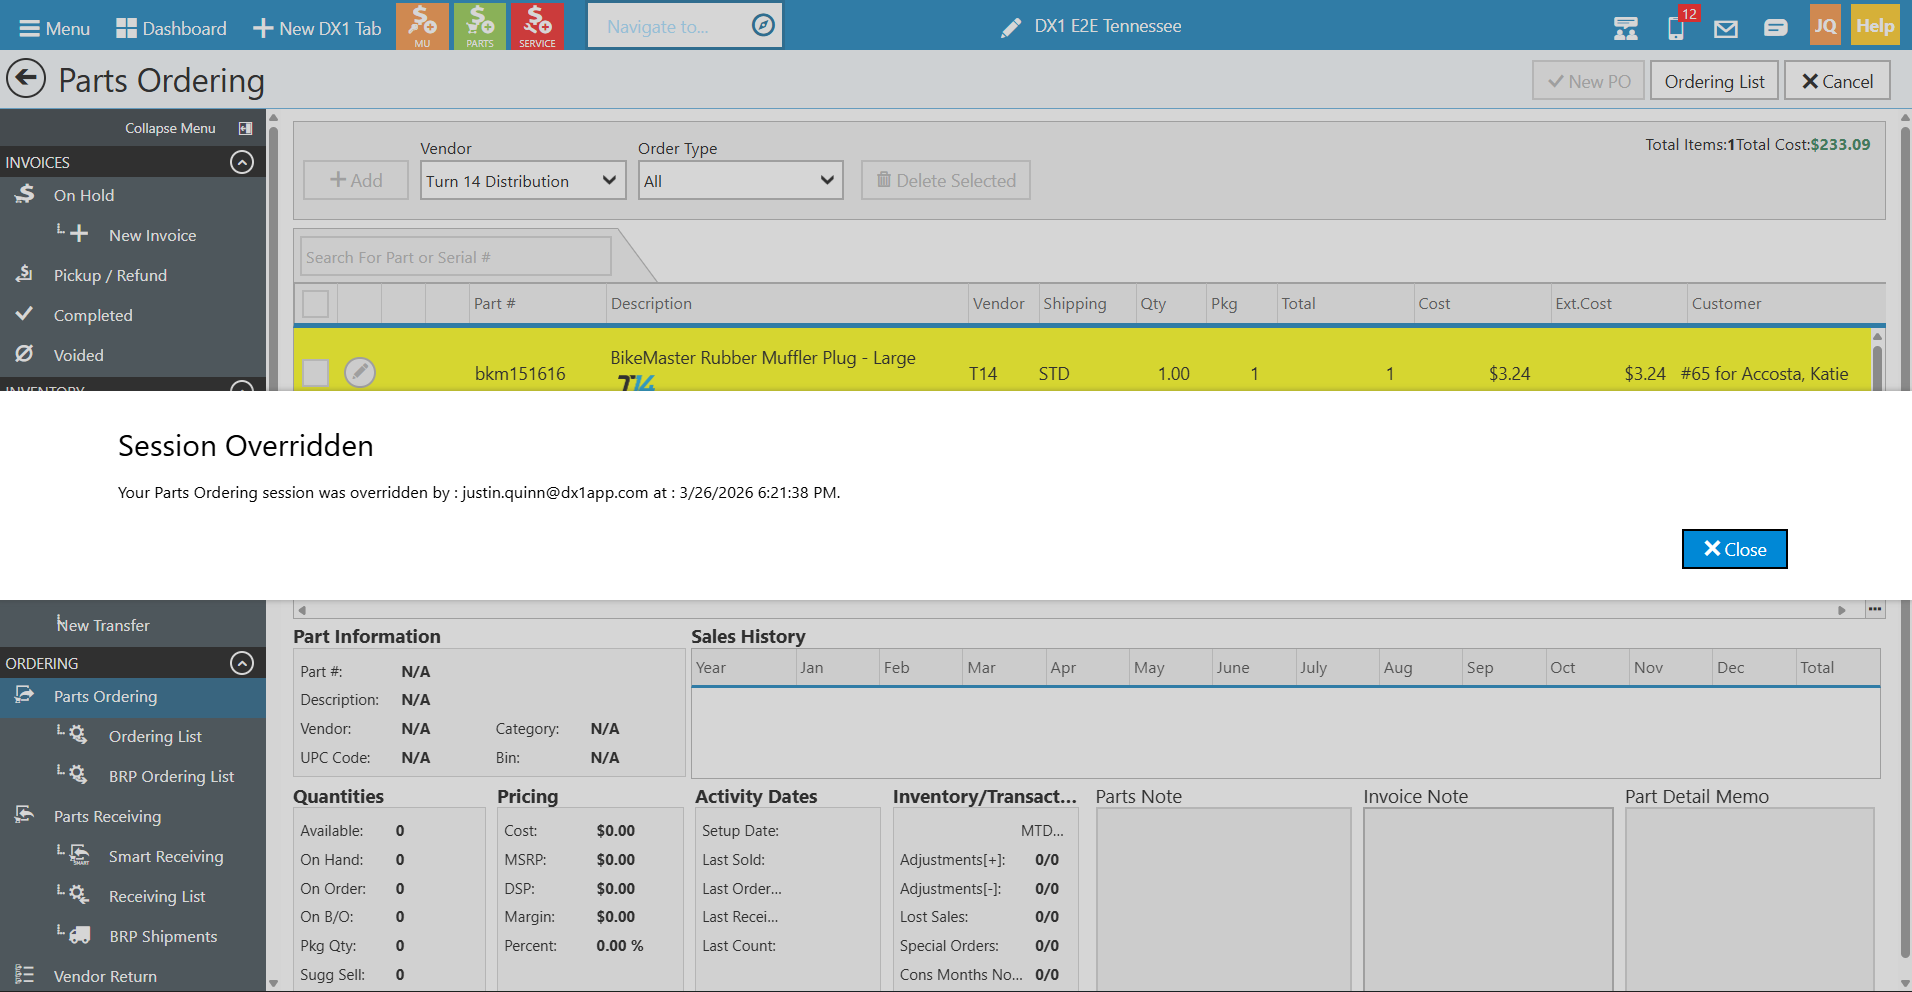Open the Help button

(x=1875, y=26)
